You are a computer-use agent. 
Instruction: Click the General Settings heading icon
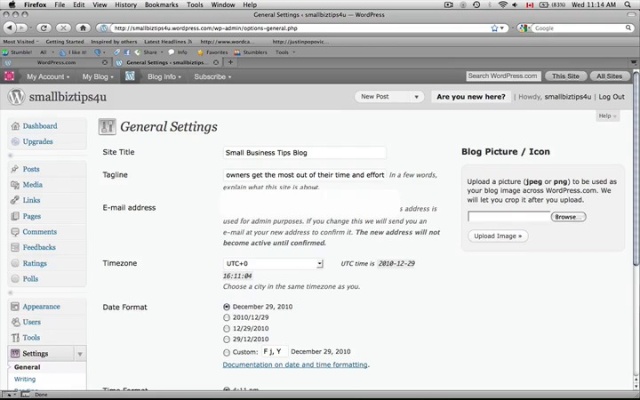107,127
